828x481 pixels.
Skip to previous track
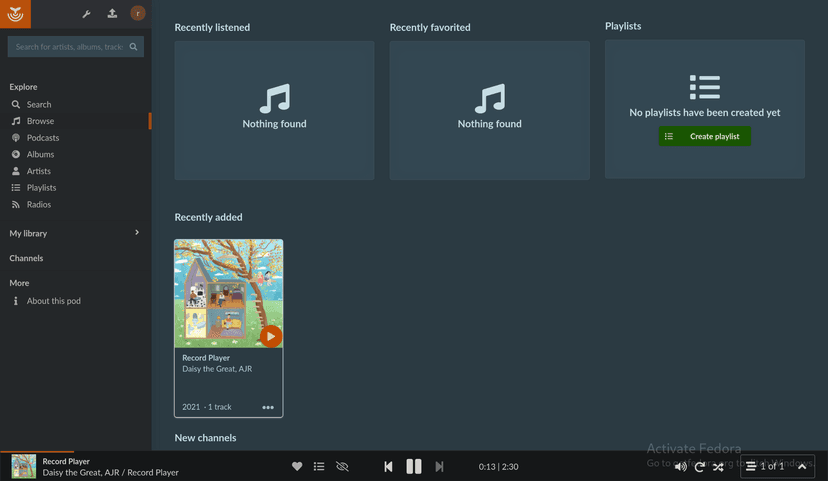click(388, 466)
